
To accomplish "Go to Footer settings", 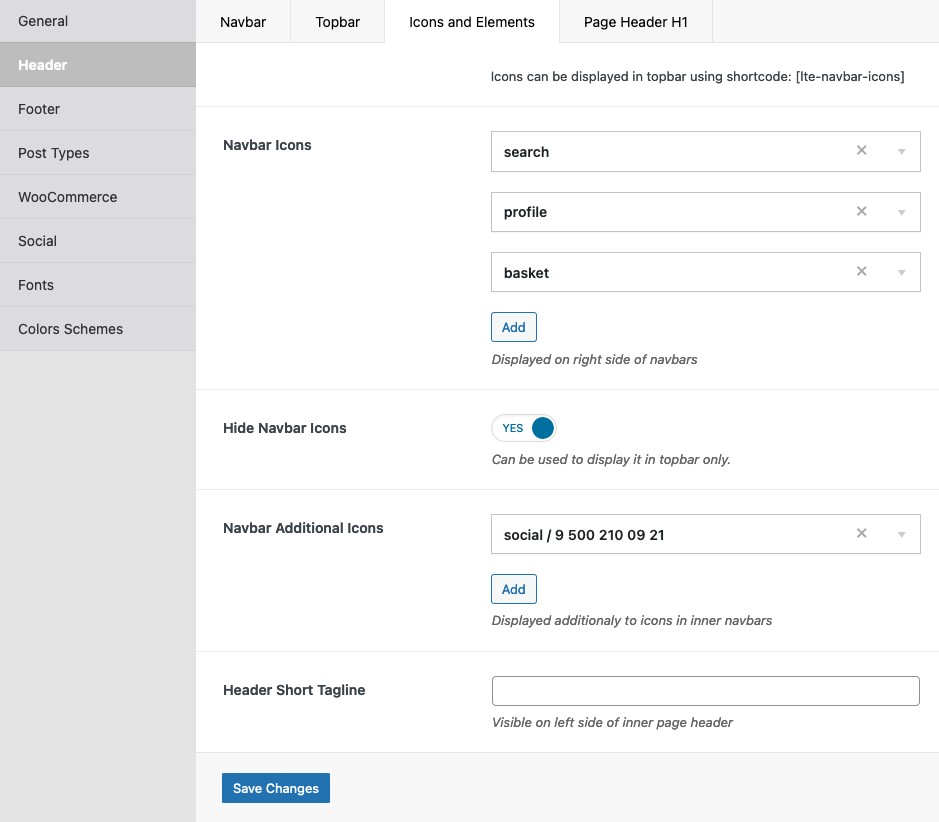I will click(98, 109).
